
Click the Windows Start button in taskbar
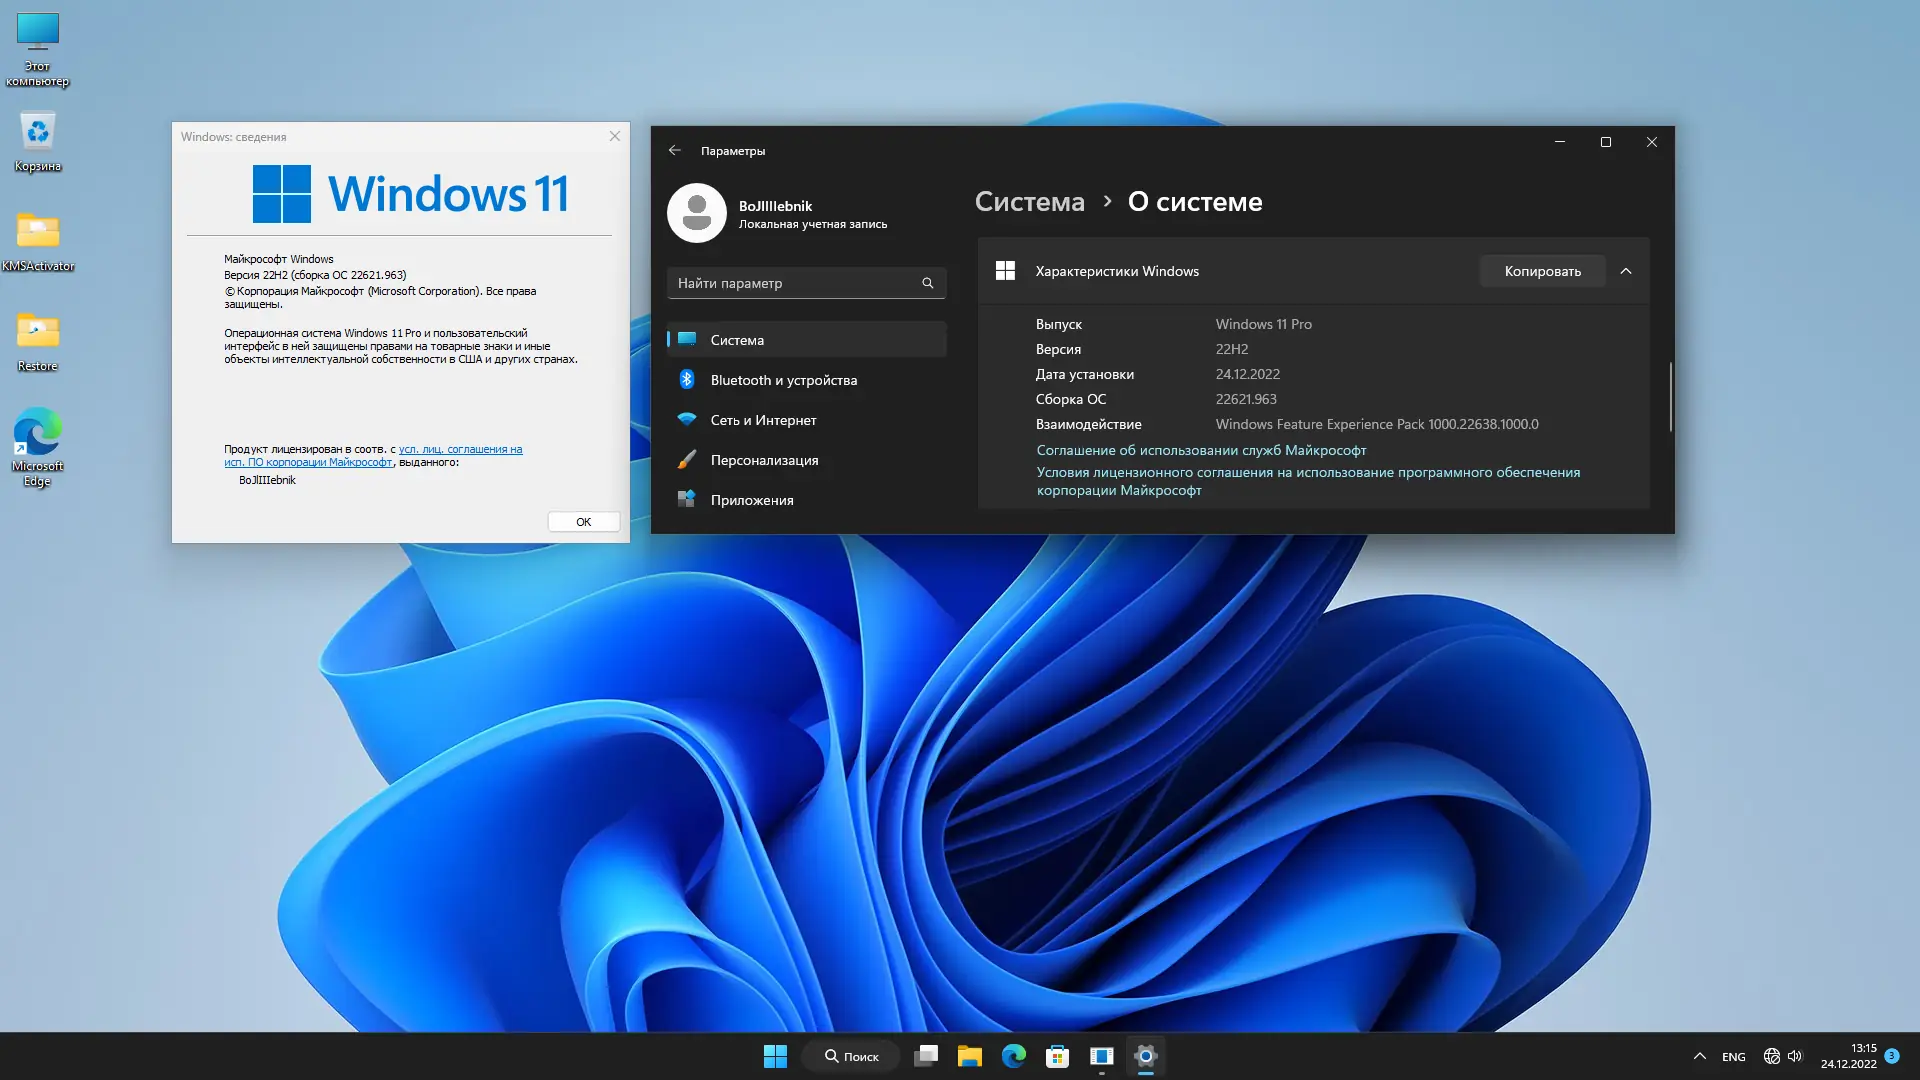(775, 1056)
